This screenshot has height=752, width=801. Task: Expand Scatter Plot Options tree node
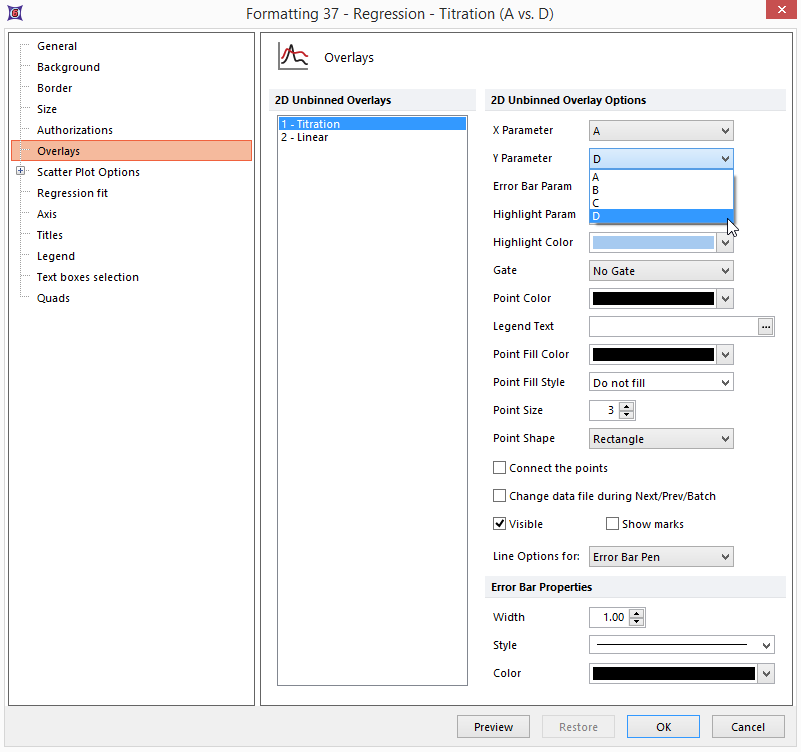click(21, 172)
